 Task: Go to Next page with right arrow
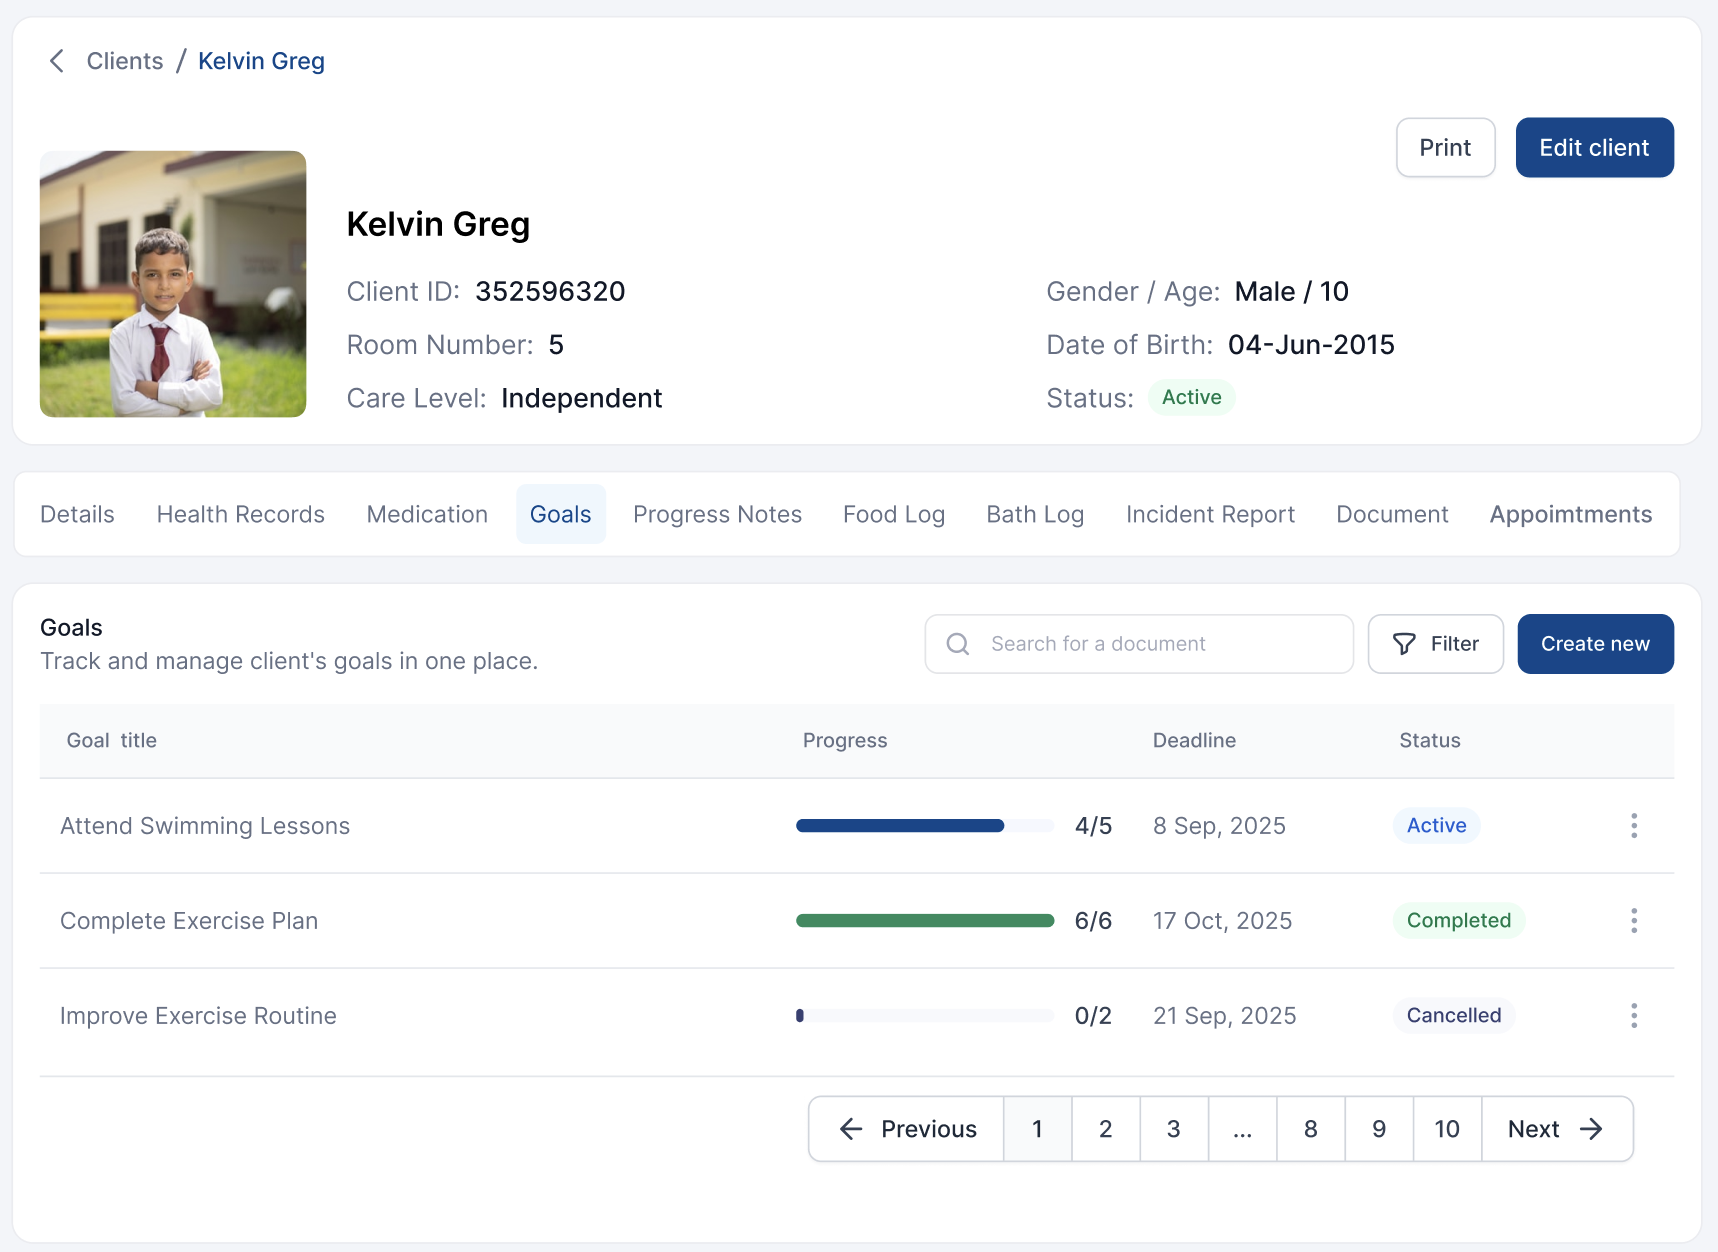(1556, 1129)
